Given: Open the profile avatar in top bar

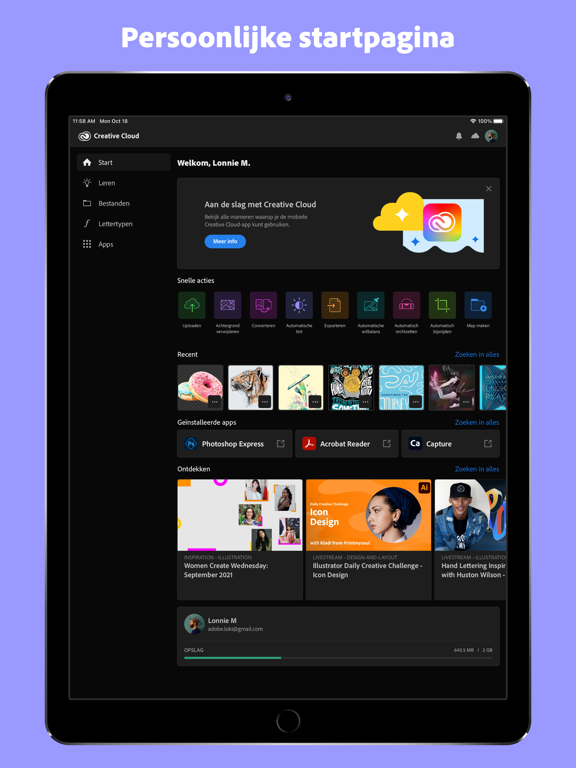Looking at the screenshot, I should [491, 136].
